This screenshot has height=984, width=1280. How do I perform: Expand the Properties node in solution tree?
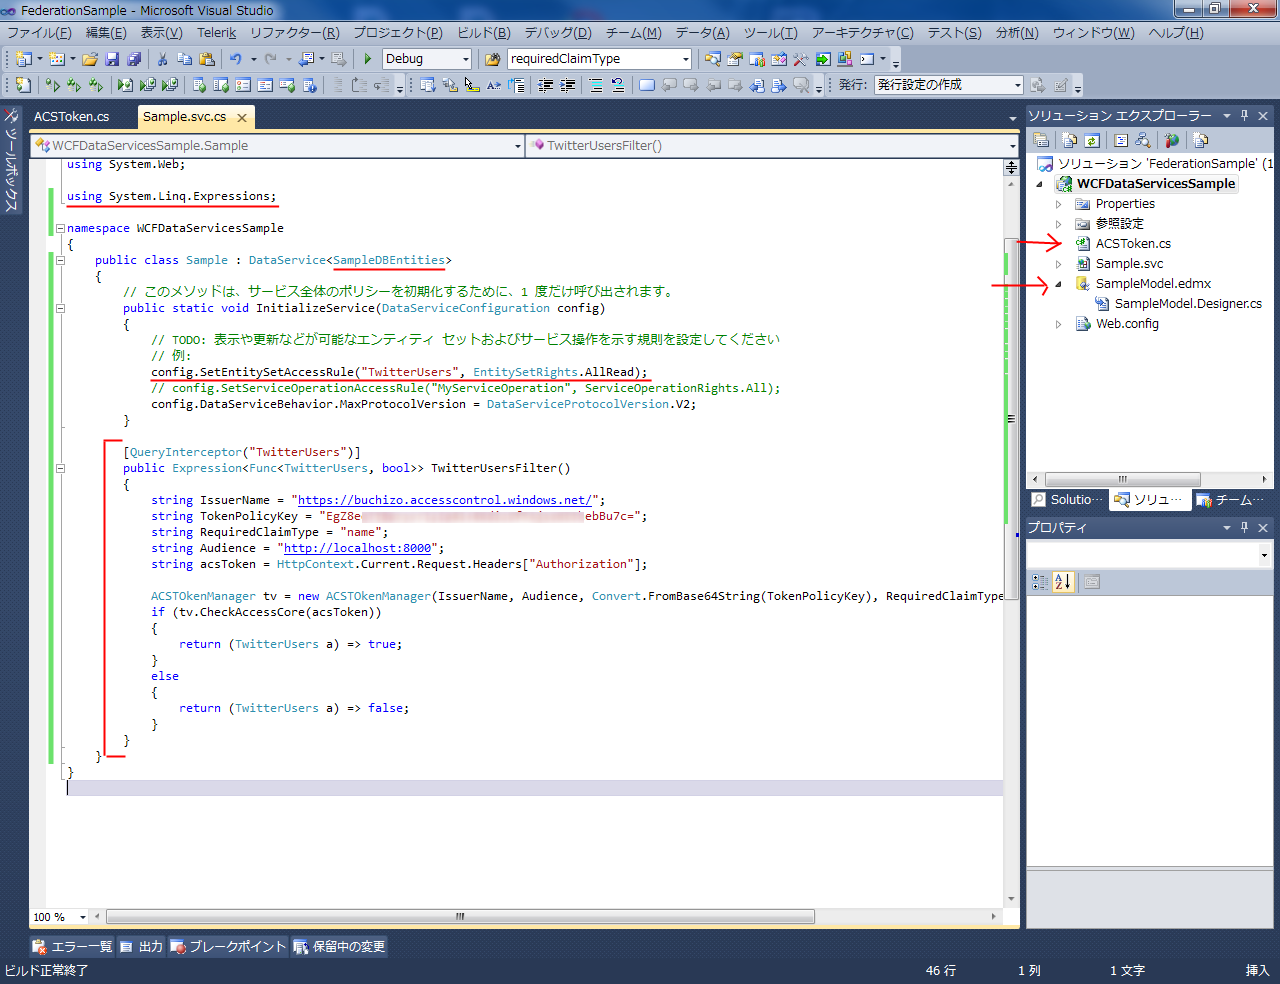[1059, 204]
